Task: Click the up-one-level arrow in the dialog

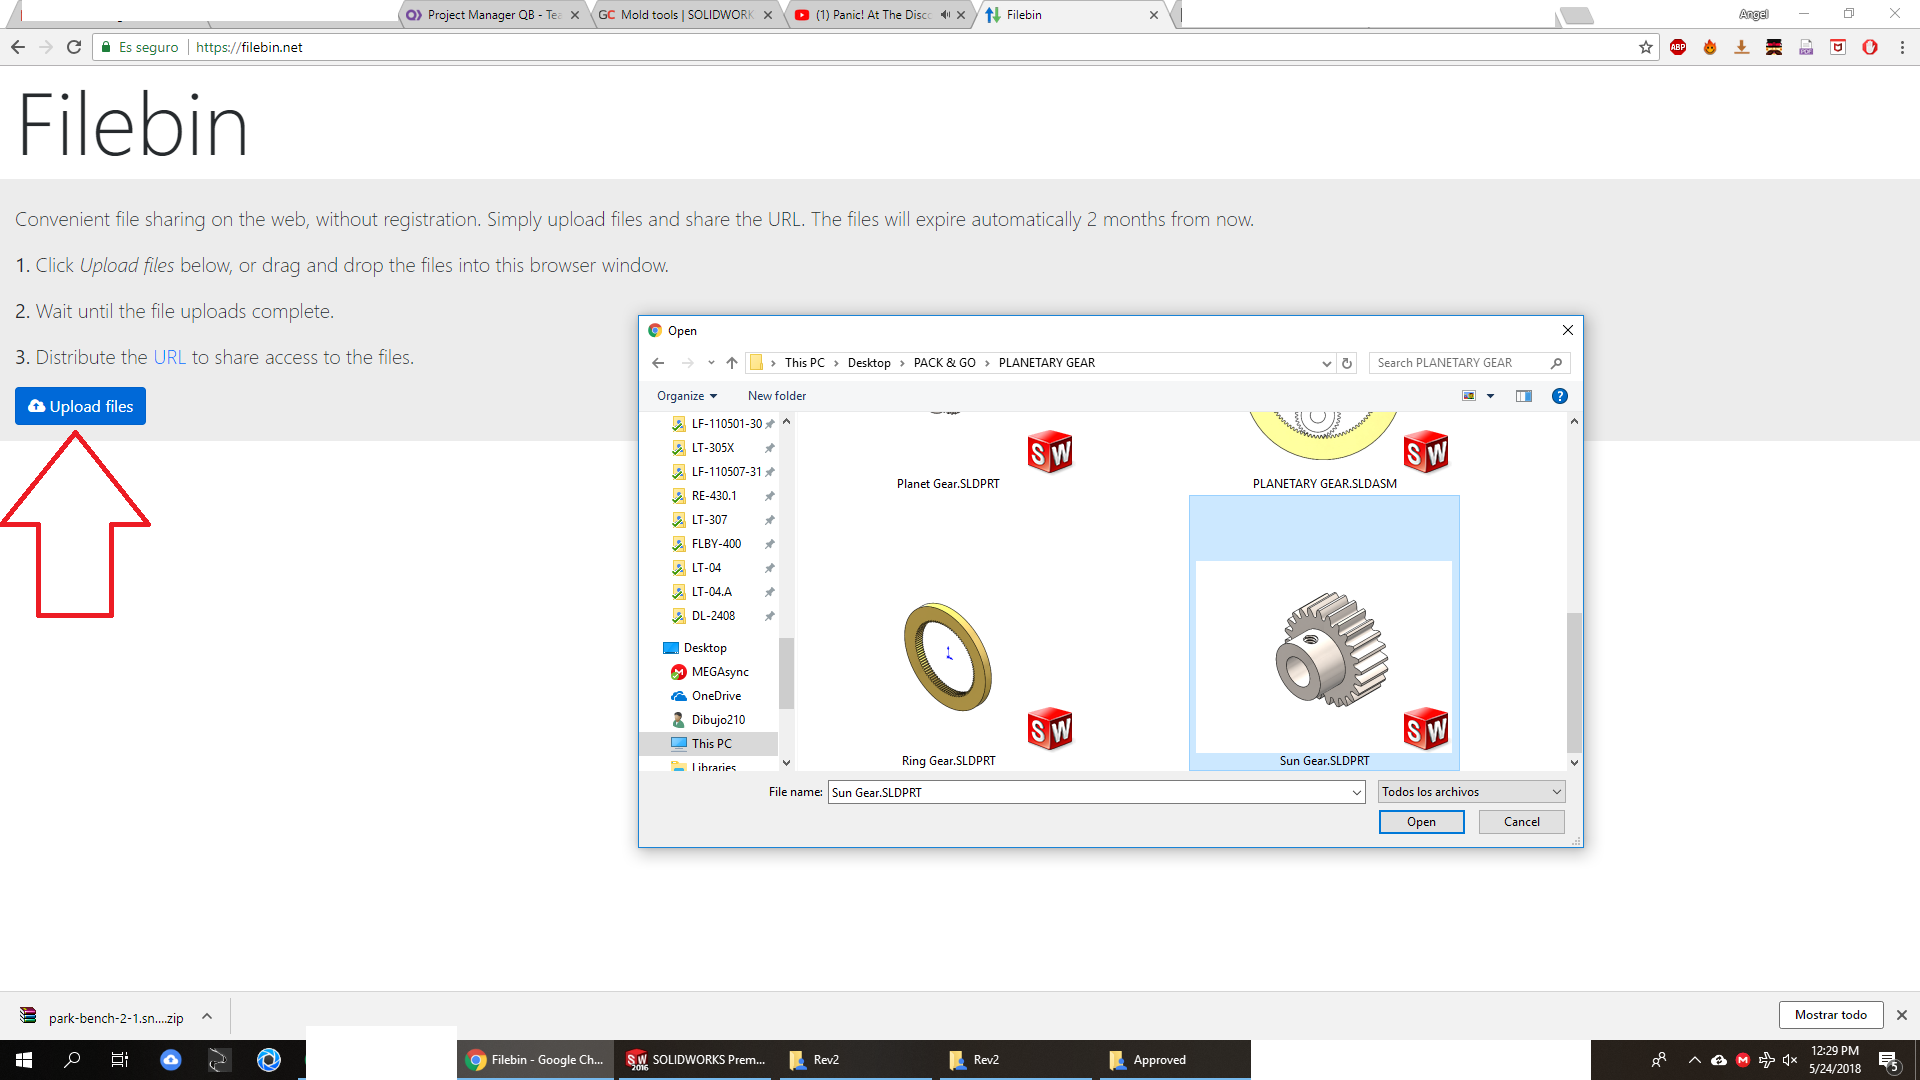Action: point(732,363)
